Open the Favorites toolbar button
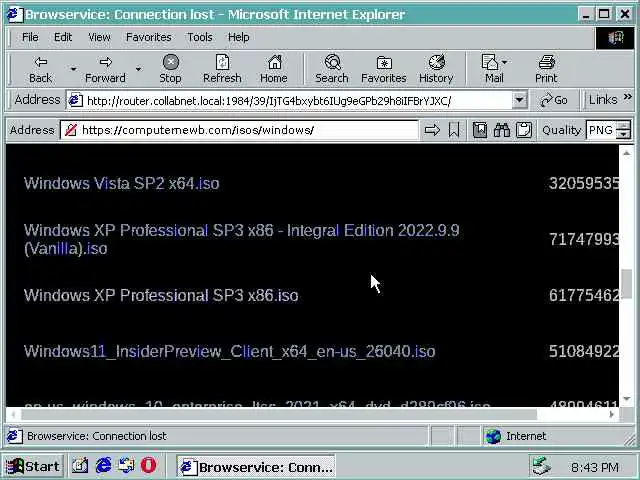This screenshot has height=480, width=640. [x=384, y=69]
